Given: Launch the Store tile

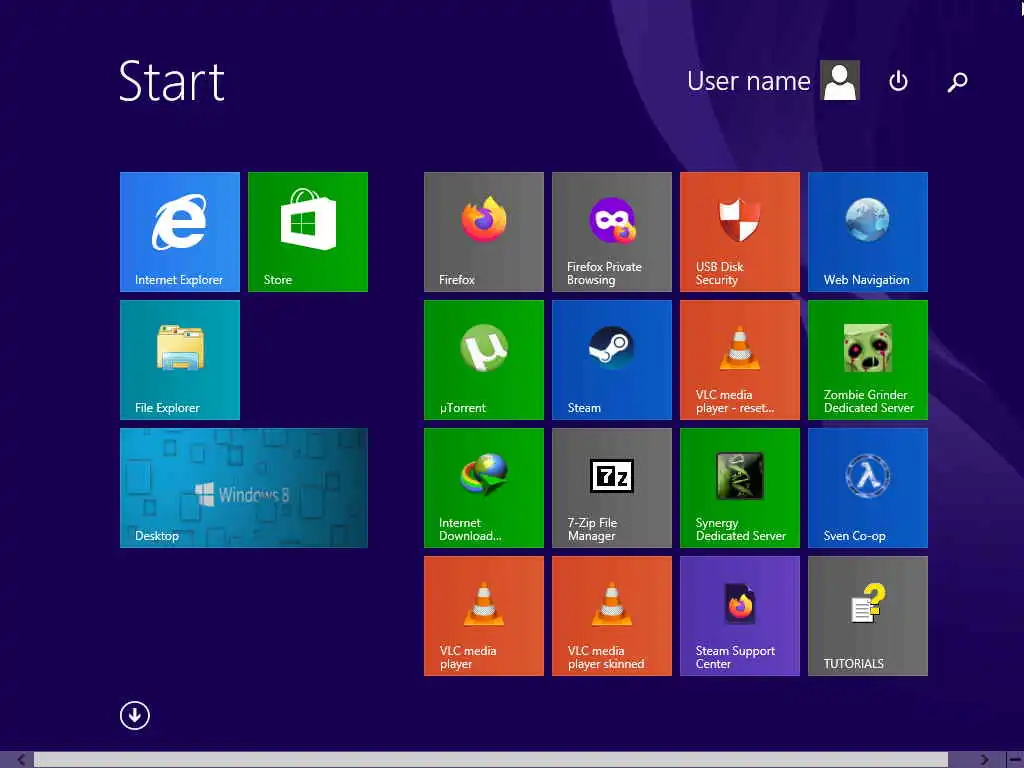Looking at the screenshot, I should 308,232.
